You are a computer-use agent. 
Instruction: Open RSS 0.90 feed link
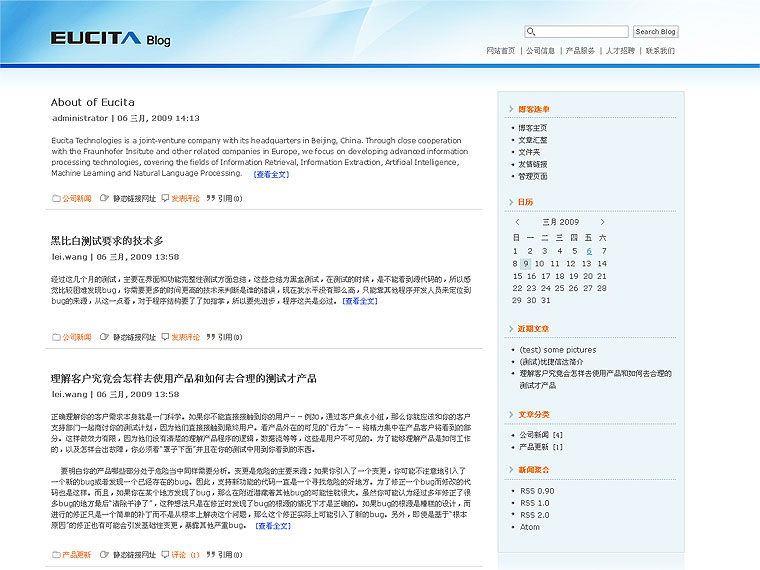537,491
